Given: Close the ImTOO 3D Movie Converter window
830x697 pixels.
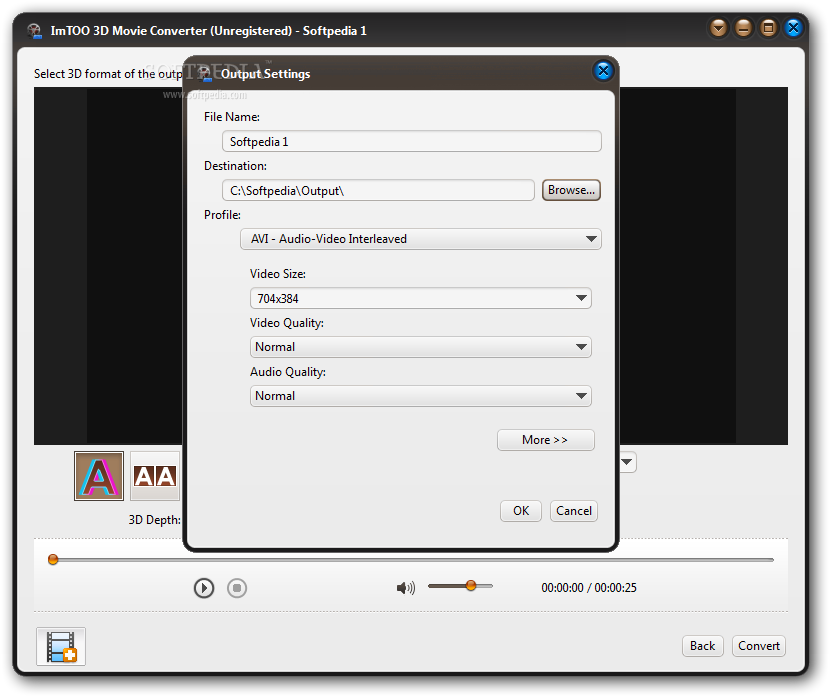Looking at the screenshot, I should coord(793,28).
